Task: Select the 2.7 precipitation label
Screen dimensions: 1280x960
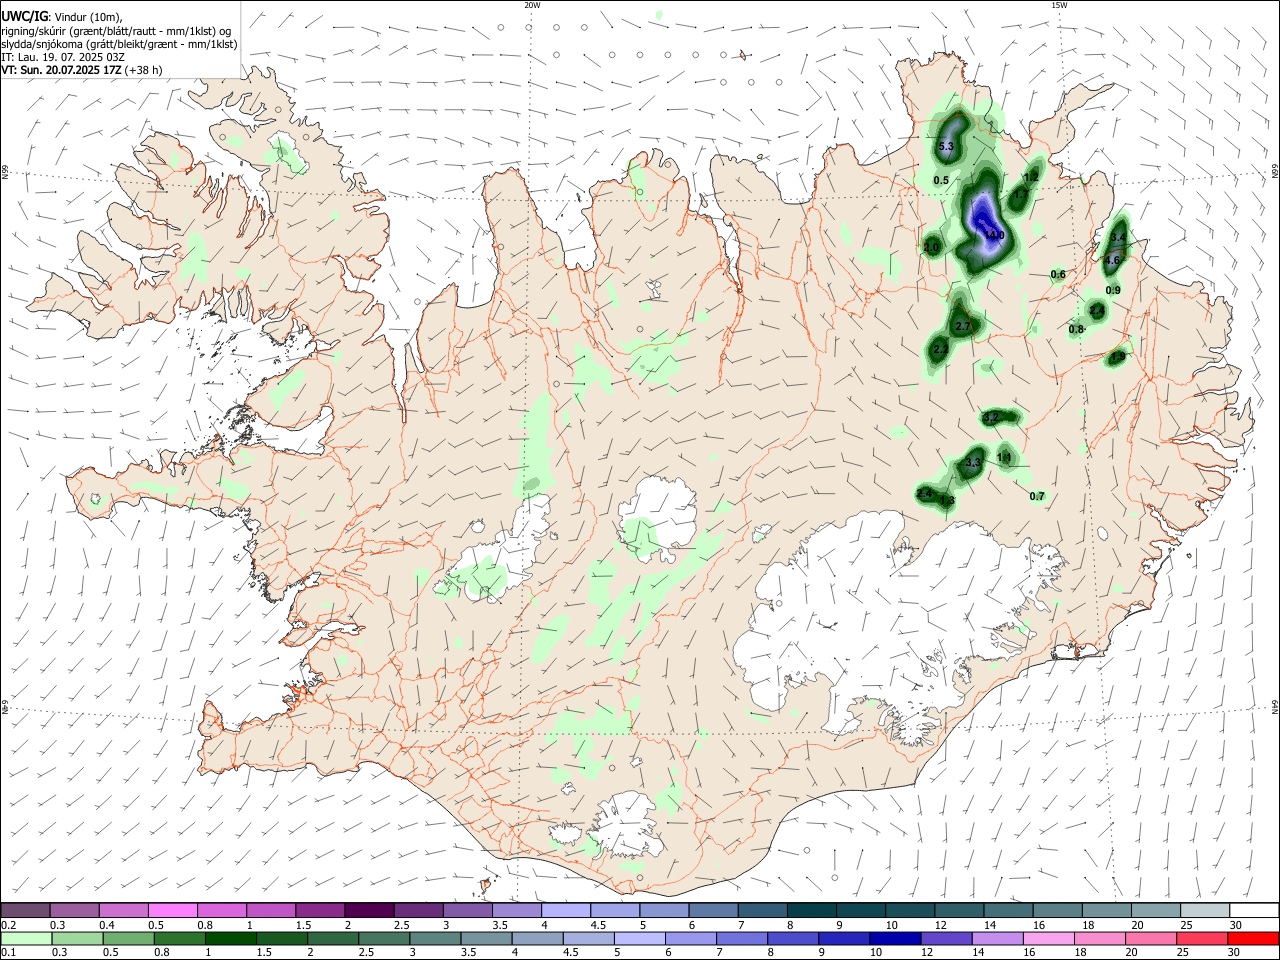Action: click(963, 327)
